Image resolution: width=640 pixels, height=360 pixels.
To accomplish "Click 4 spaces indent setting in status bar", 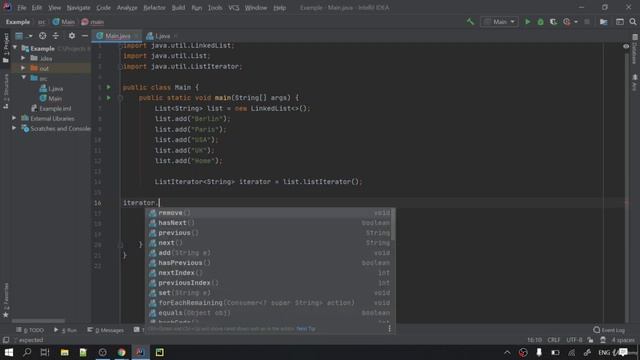I will [622, 340].
